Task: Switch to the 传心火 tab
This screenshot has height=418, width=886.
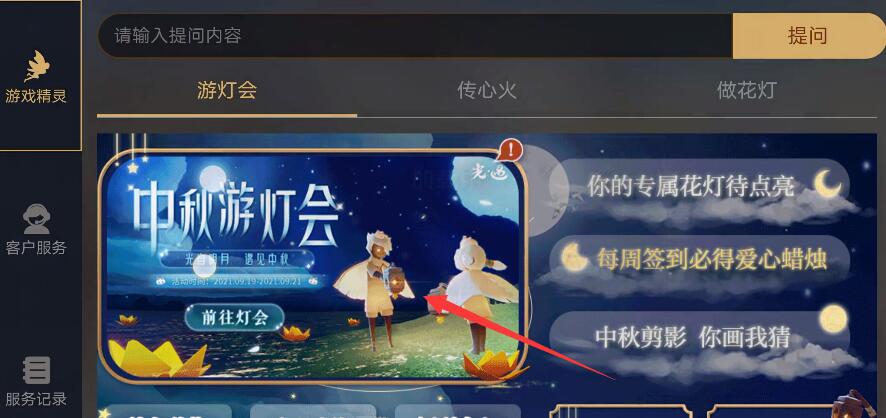Action: tap(487, 90)
